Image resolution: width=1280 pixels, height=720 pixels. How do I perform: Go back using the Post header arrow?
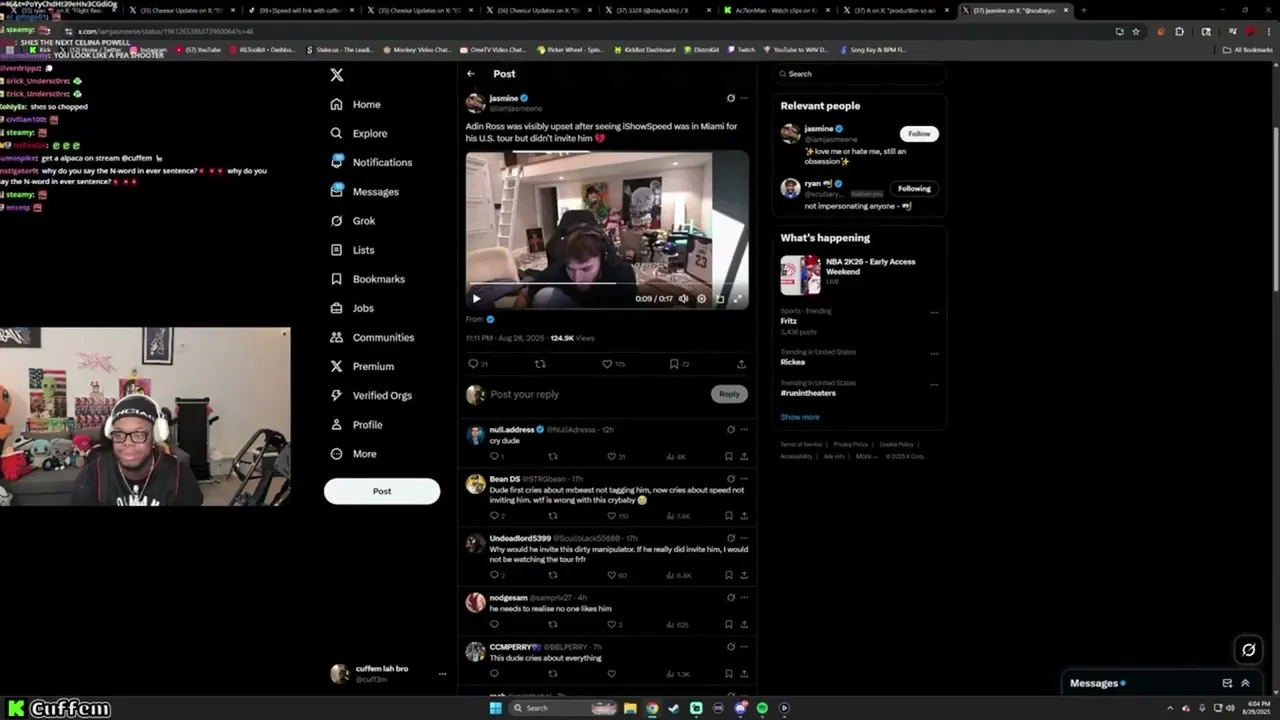[471, 74]
